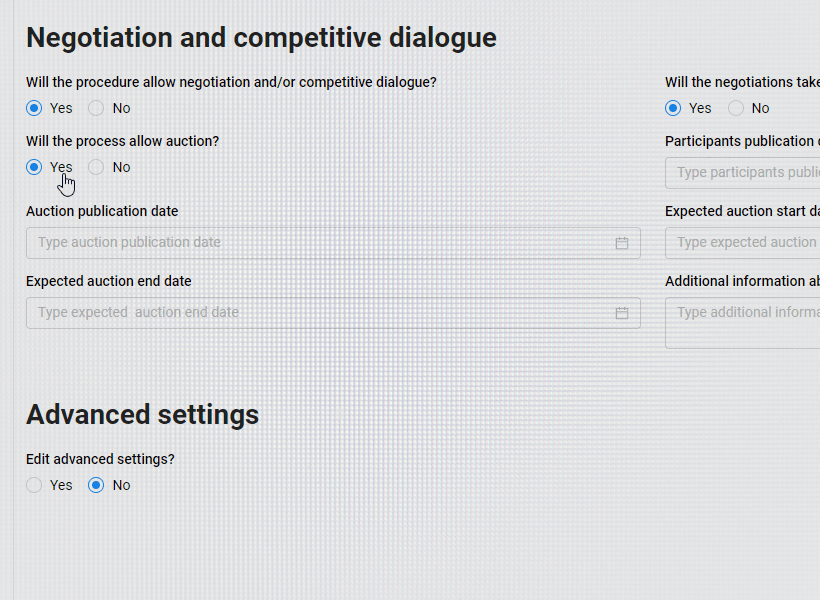Focus the expected auction end date field
Screen dimensions: 820x600
[x=320, y=313]
